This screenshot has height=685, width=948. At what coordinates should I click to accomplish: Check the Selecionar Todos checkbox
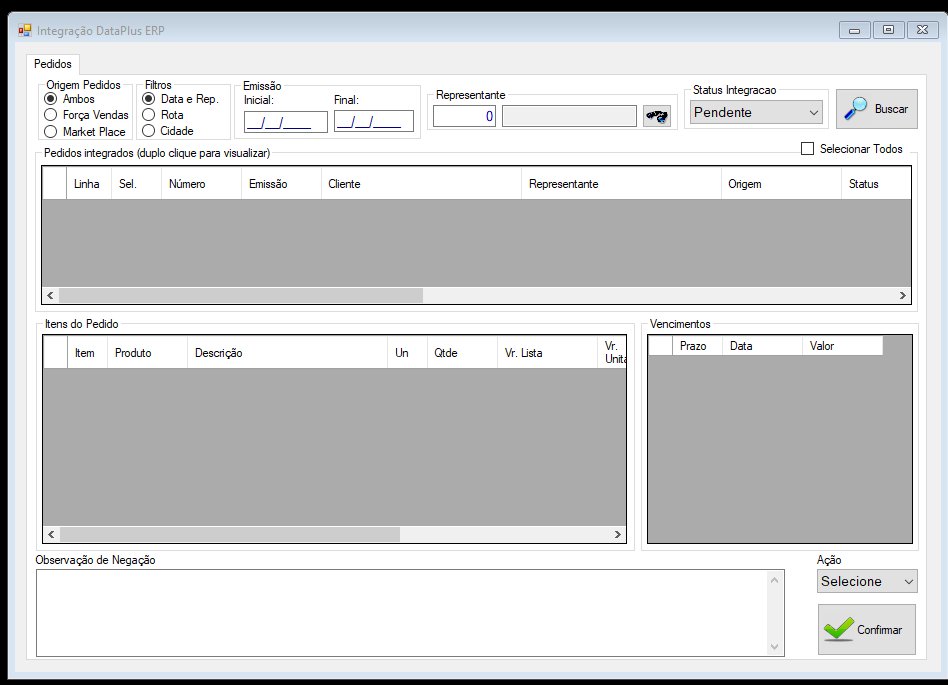click(807, 149)
